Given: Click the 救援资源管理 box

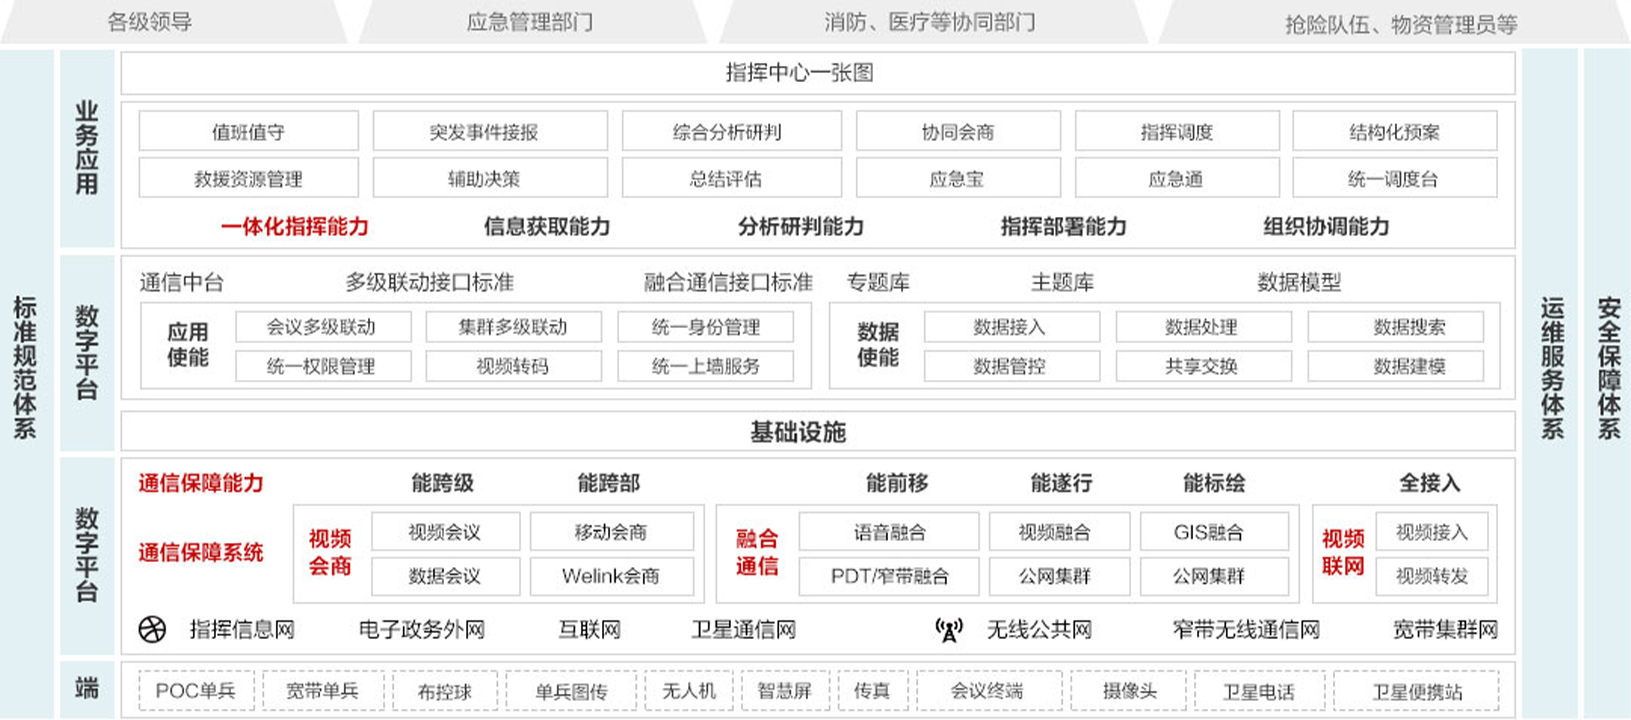Looking at the screenshot, I should (248, 178).
